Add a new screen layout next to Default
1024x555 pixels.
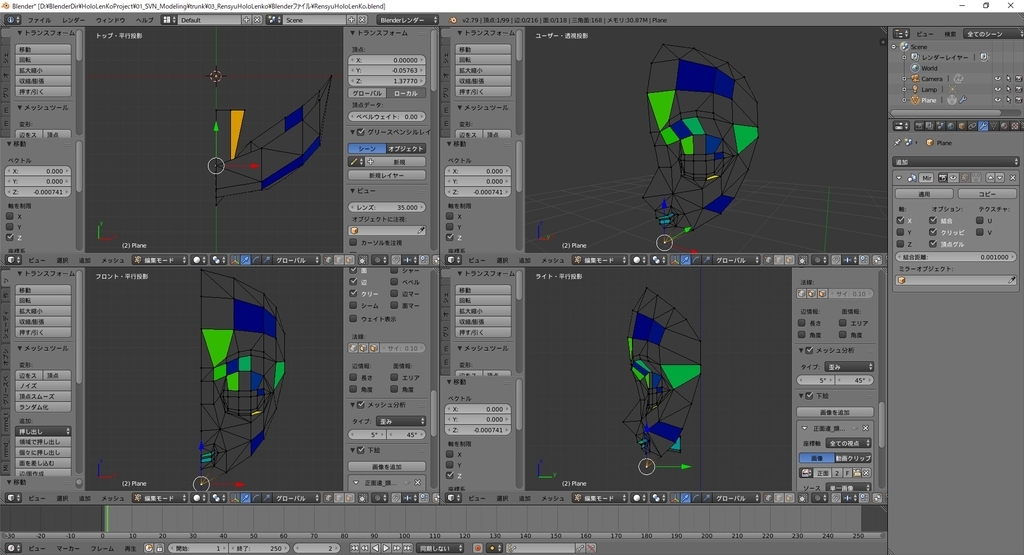point(246,20)
